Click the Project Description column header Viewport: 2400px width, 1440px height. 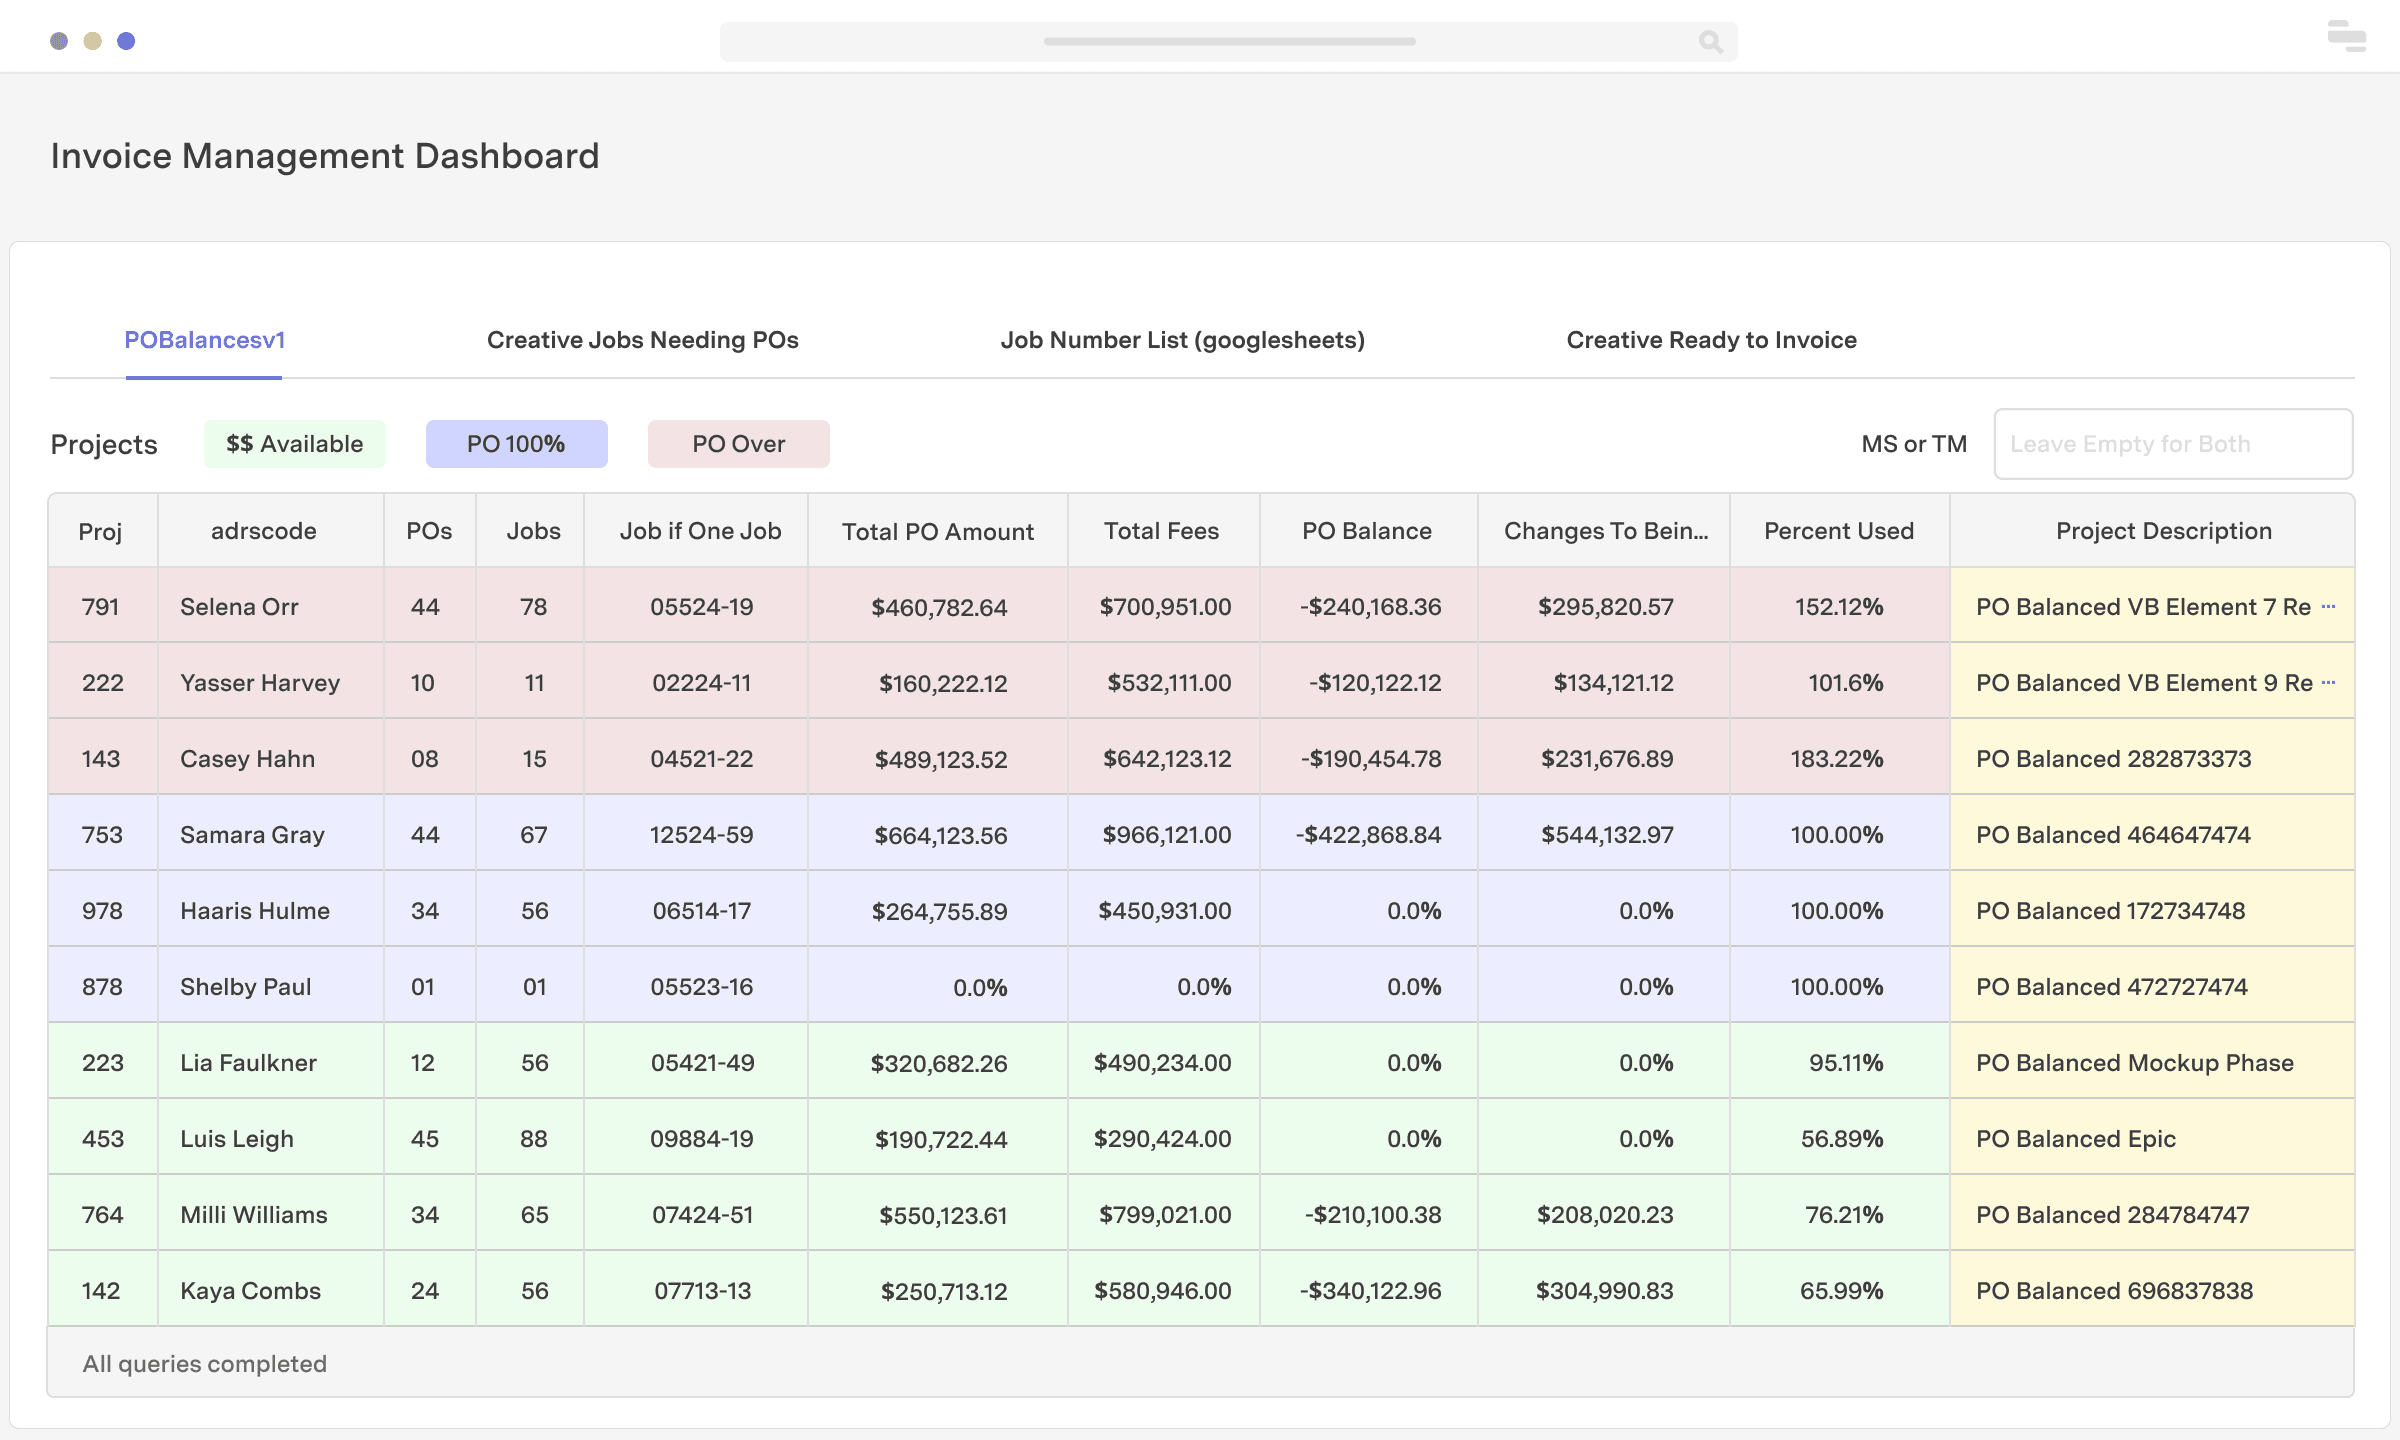[2163, 531]
